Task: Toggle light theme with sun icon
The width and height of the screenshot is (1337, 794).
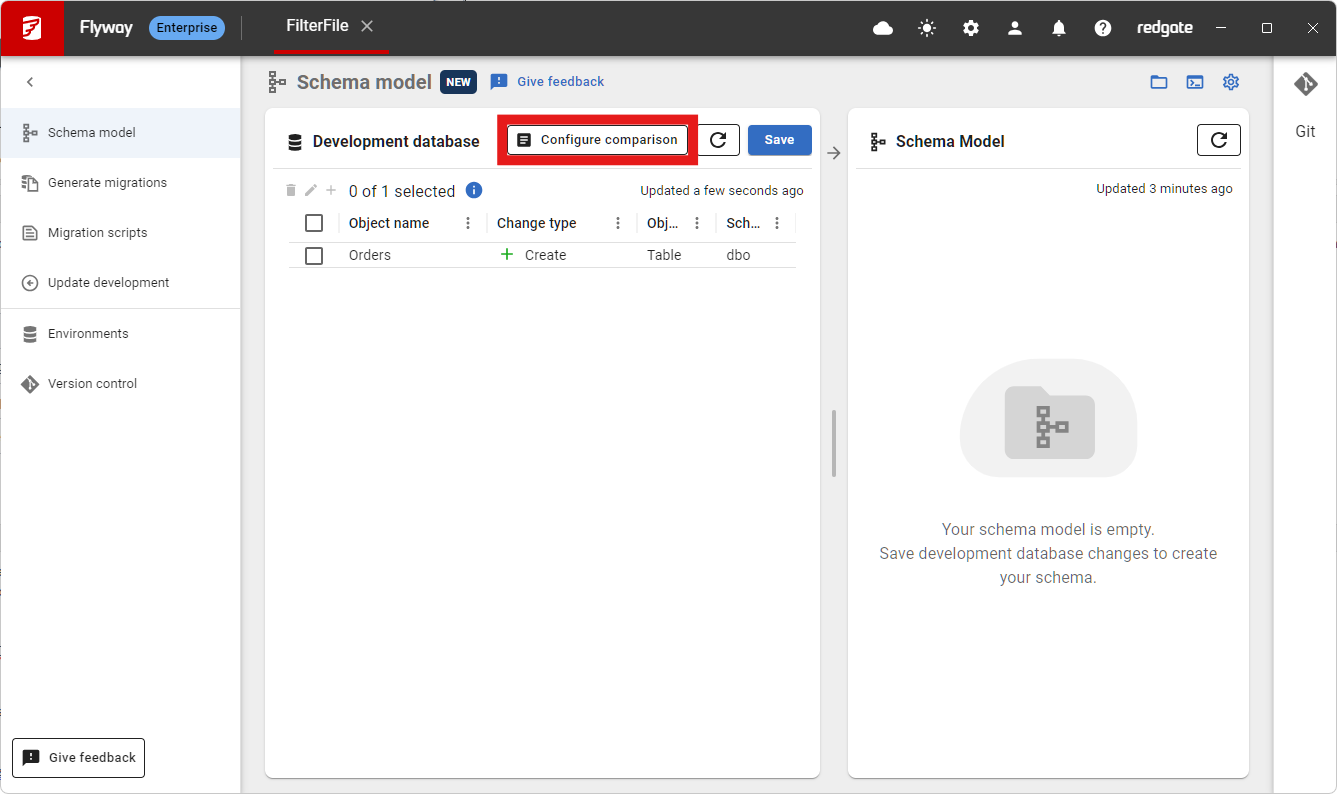Action: pyautogui.click(x=927, y=28)
